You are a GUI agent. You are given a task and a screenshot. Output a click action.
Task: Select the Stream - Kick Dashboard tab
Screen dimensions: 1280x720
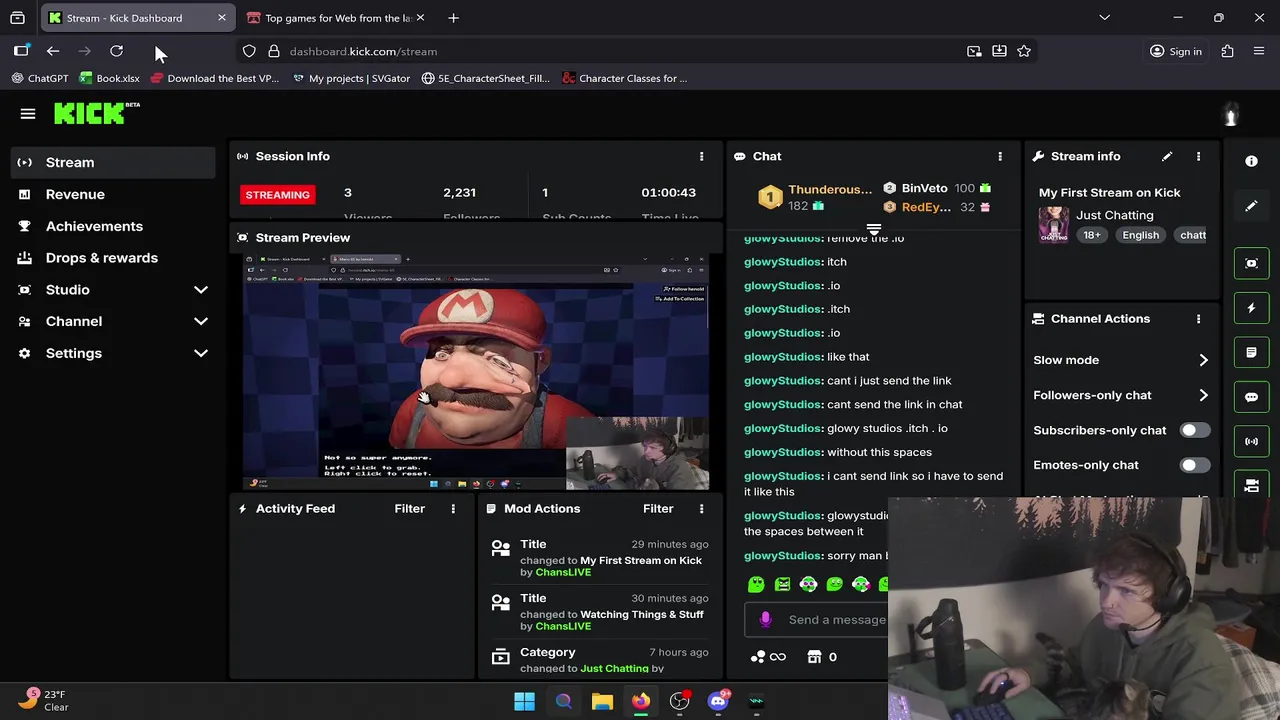click(136, 18)
